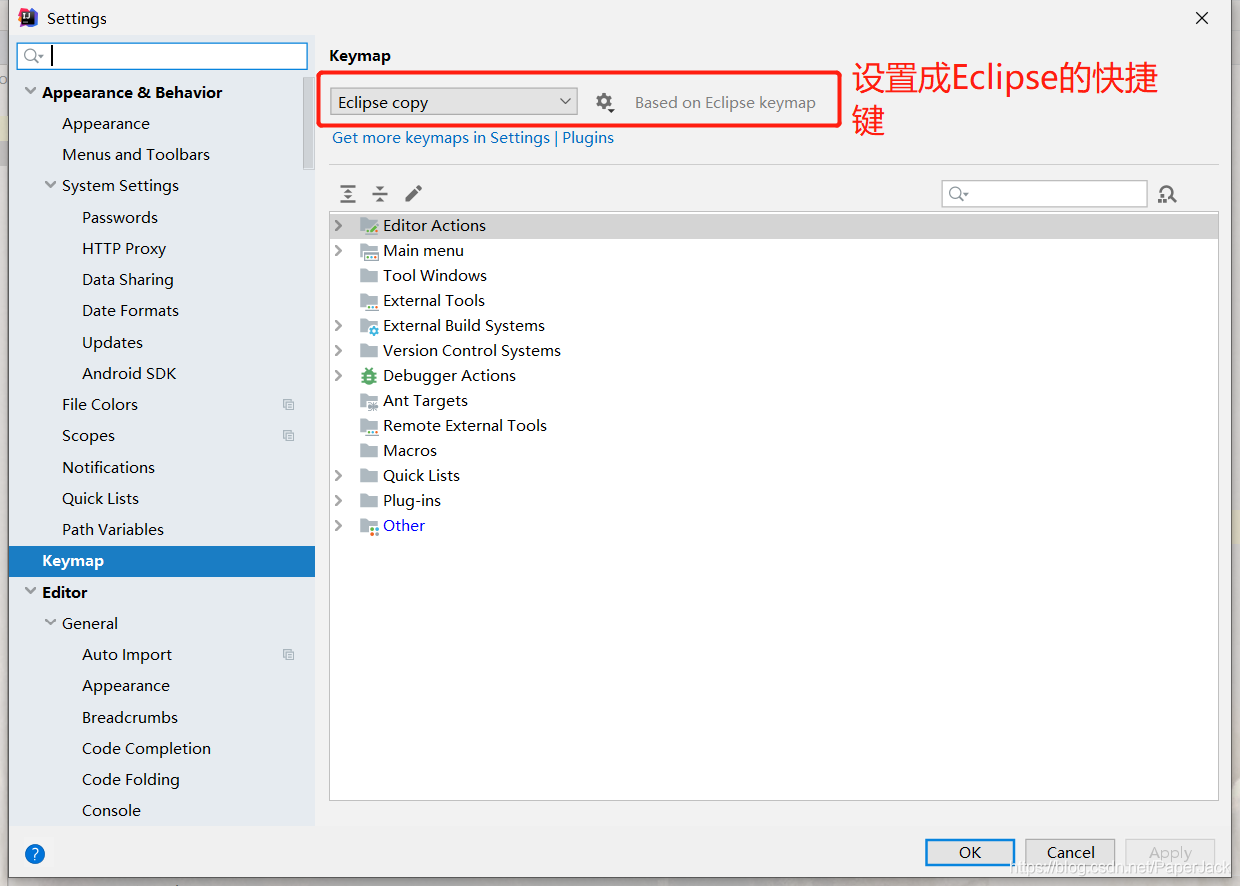Viewport: 1240px width, 886px height.
Task: Click the Macros folder icon
Action: tap(369, 451)
